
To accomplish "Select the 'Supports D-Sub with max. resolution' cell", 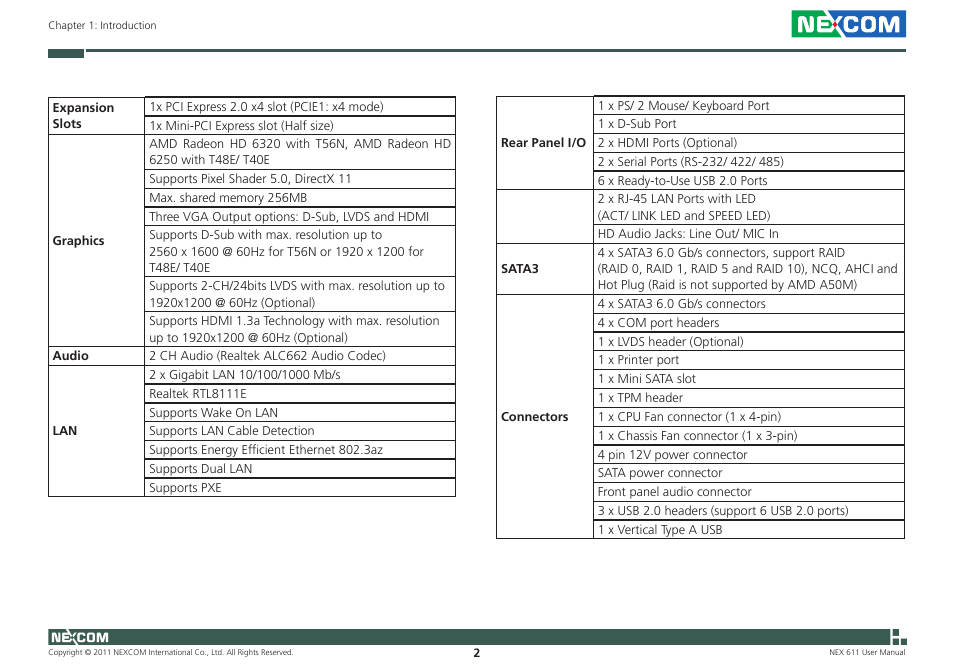I will click(300, 251).
